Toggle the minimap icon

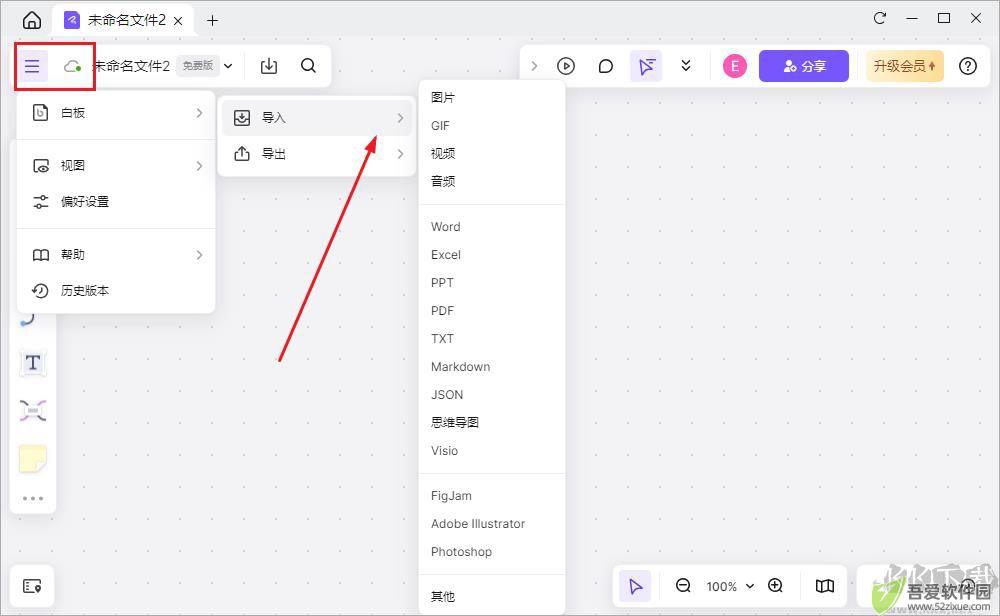coord(825,586)
